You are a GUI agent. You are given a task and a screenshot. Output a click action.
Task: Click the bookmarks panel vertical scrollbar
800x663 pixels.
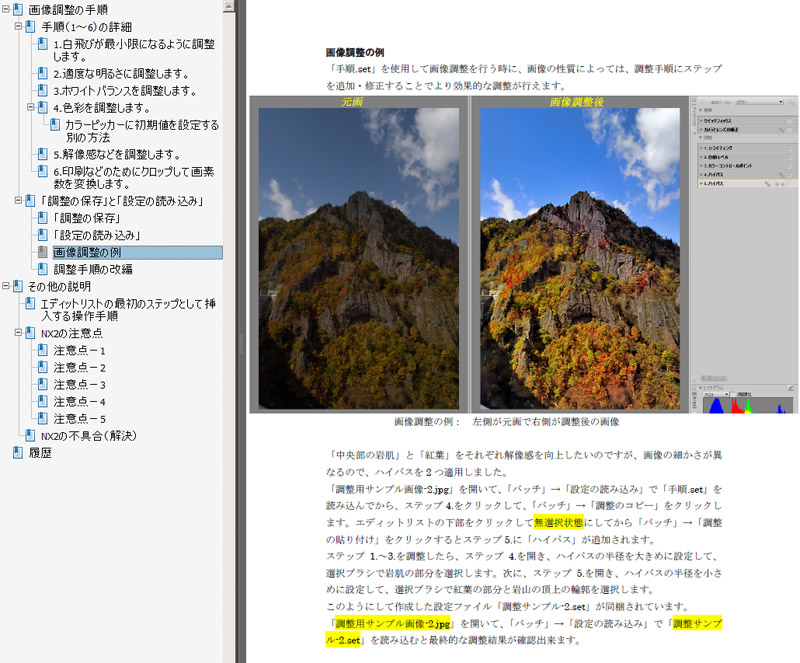coord(230,300)
